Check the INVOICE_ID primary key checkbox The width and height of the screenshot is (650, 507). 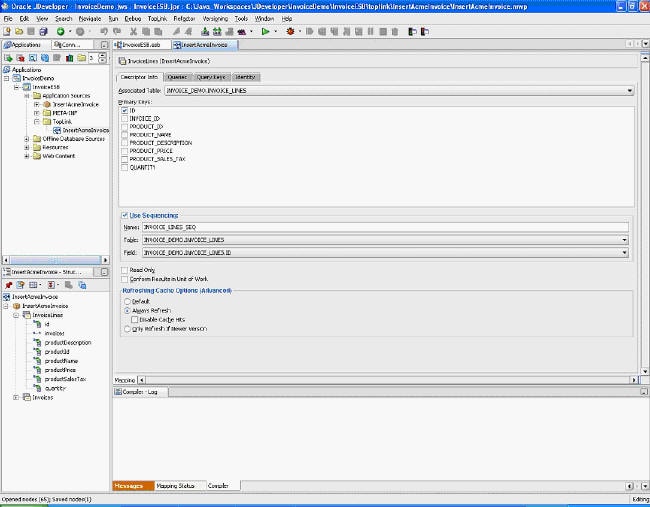(x=124, y=119)
